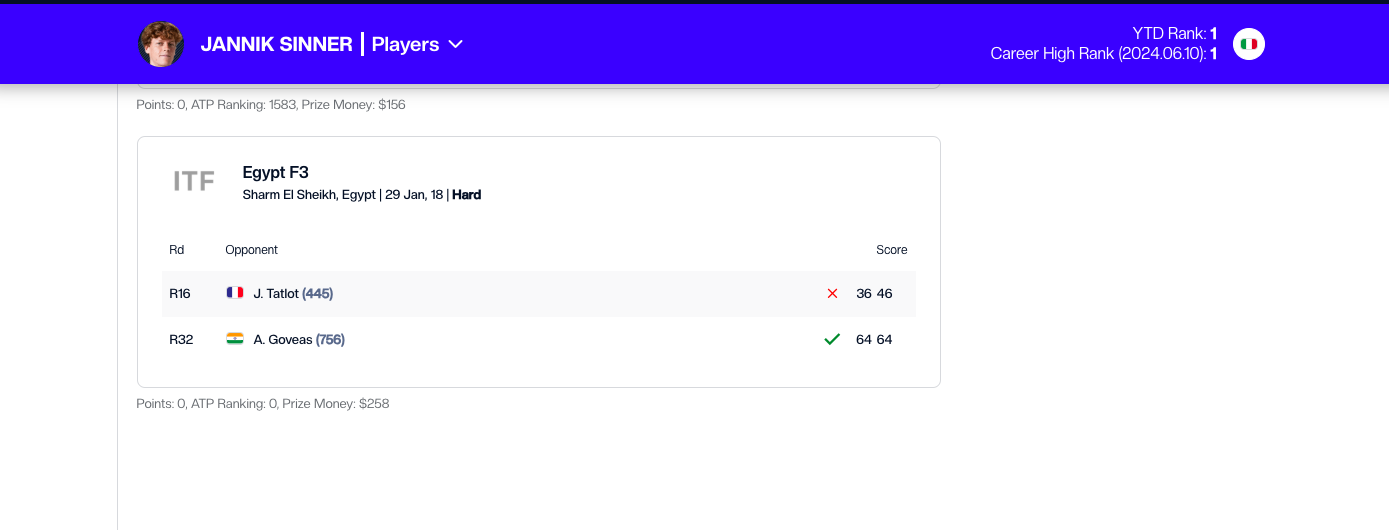
Task: Click the green checkmark win icon
Action: tap(831, 340)
